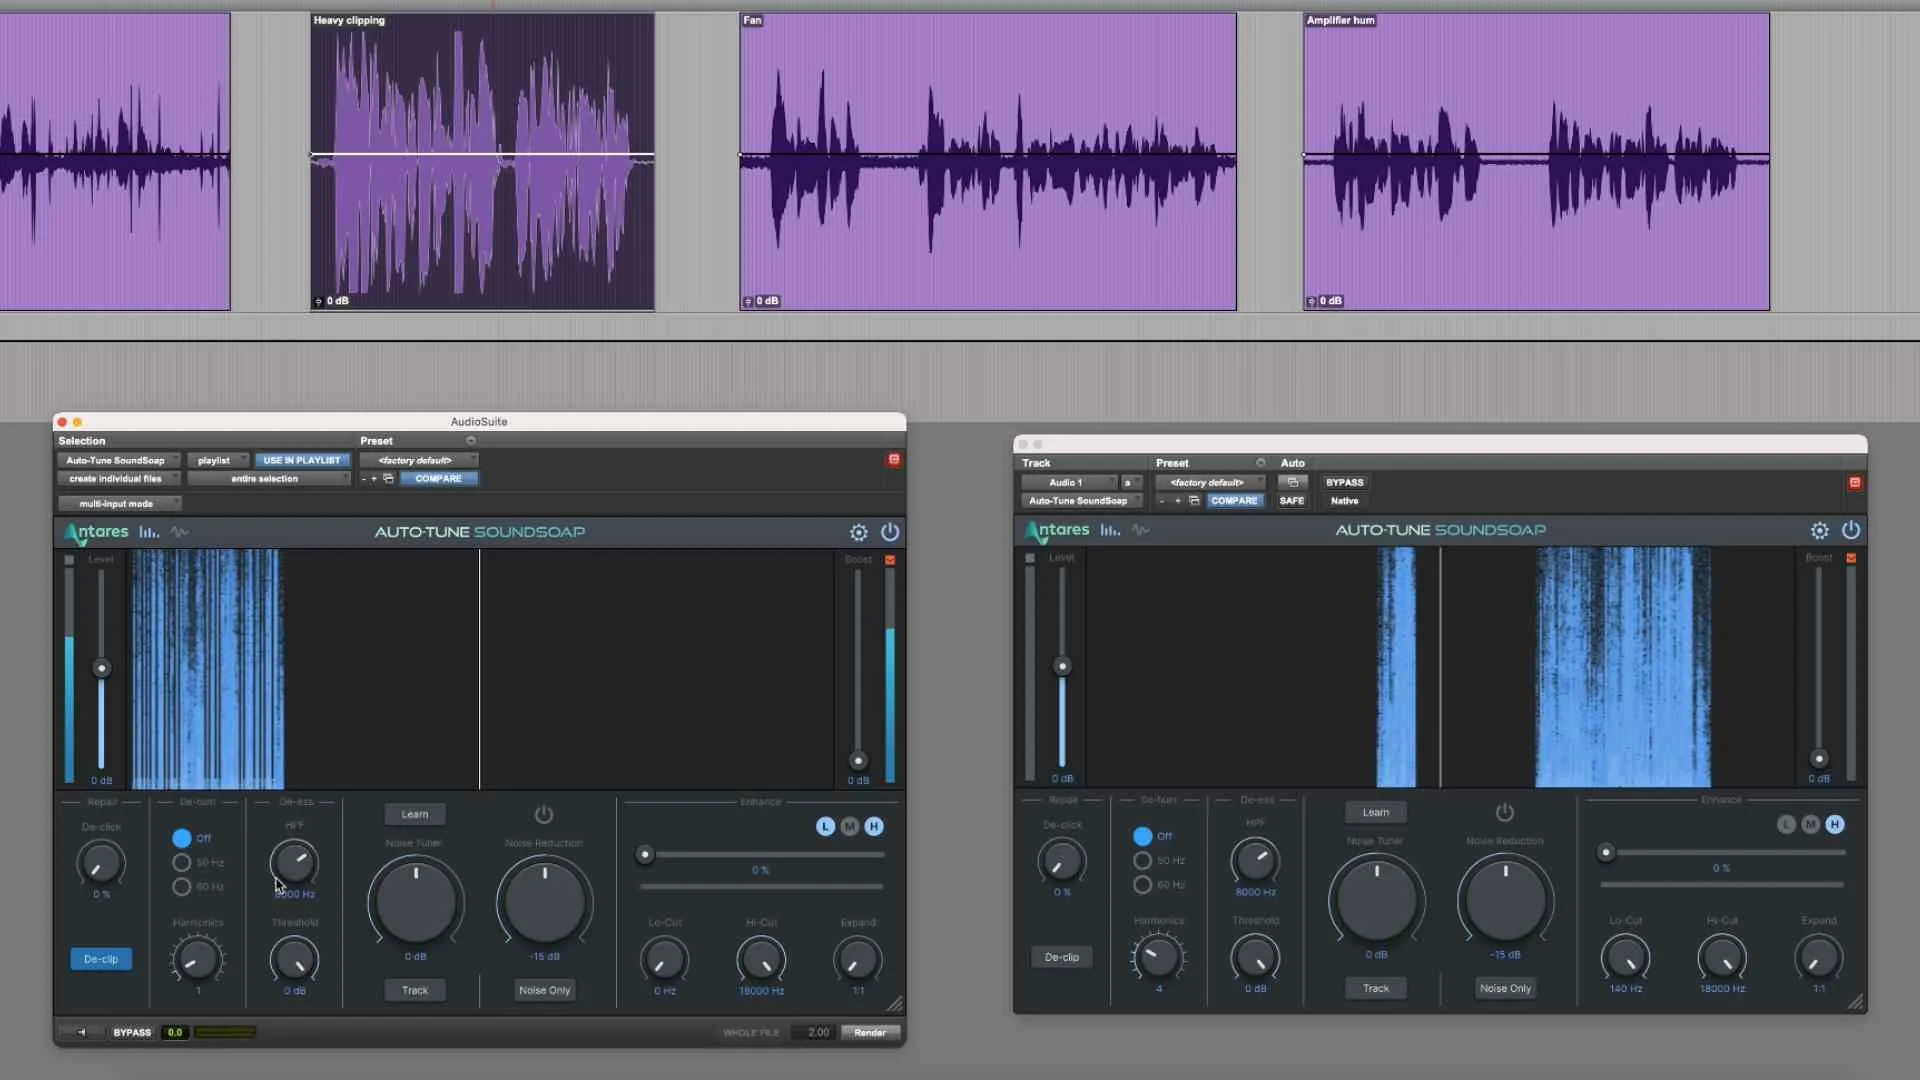Toggle power icon in right SoundSoap header
Image resolution: width=1920 pixels, height=1080 pixels.
[1850, 530]
